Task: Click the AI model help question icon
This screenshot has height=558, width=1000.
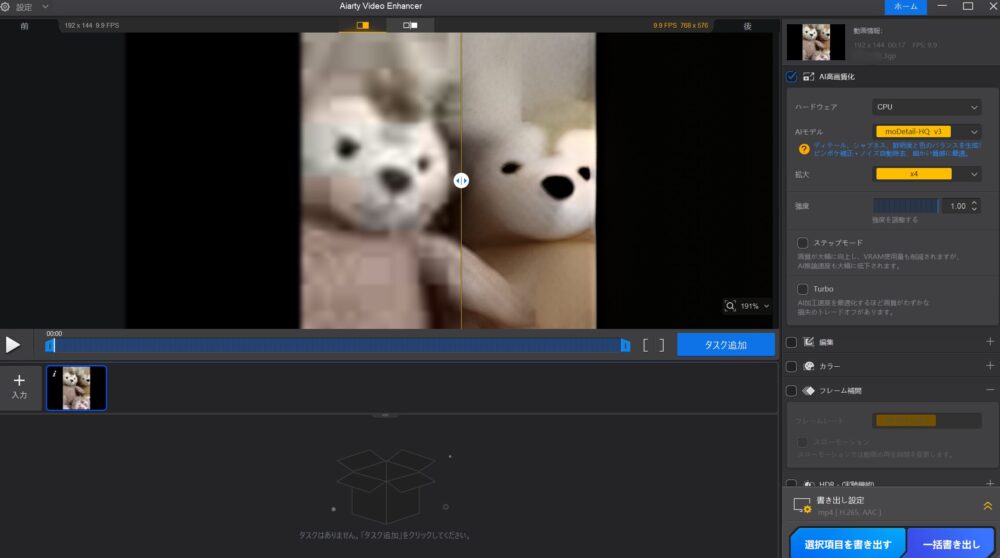Action: click(x=802, y=149)
